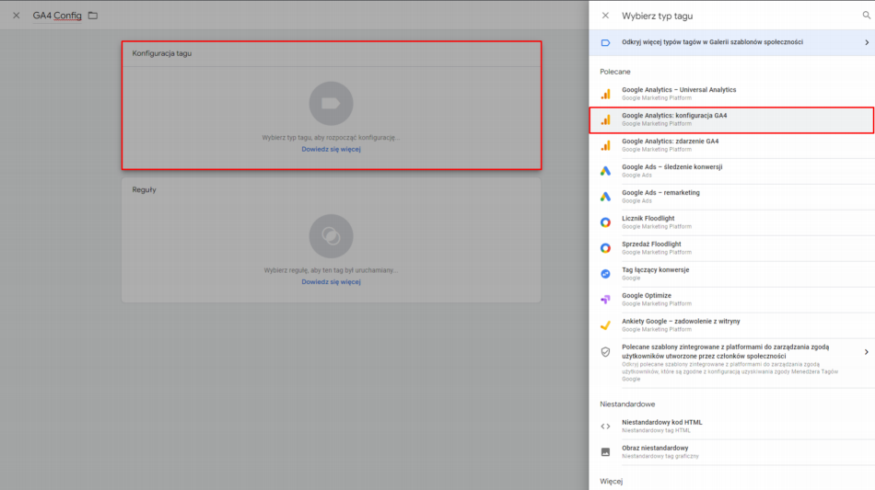Click the GA4 Config tag name field
The height and width of the screenshot is (490, 875).
(x=57, y=16)
